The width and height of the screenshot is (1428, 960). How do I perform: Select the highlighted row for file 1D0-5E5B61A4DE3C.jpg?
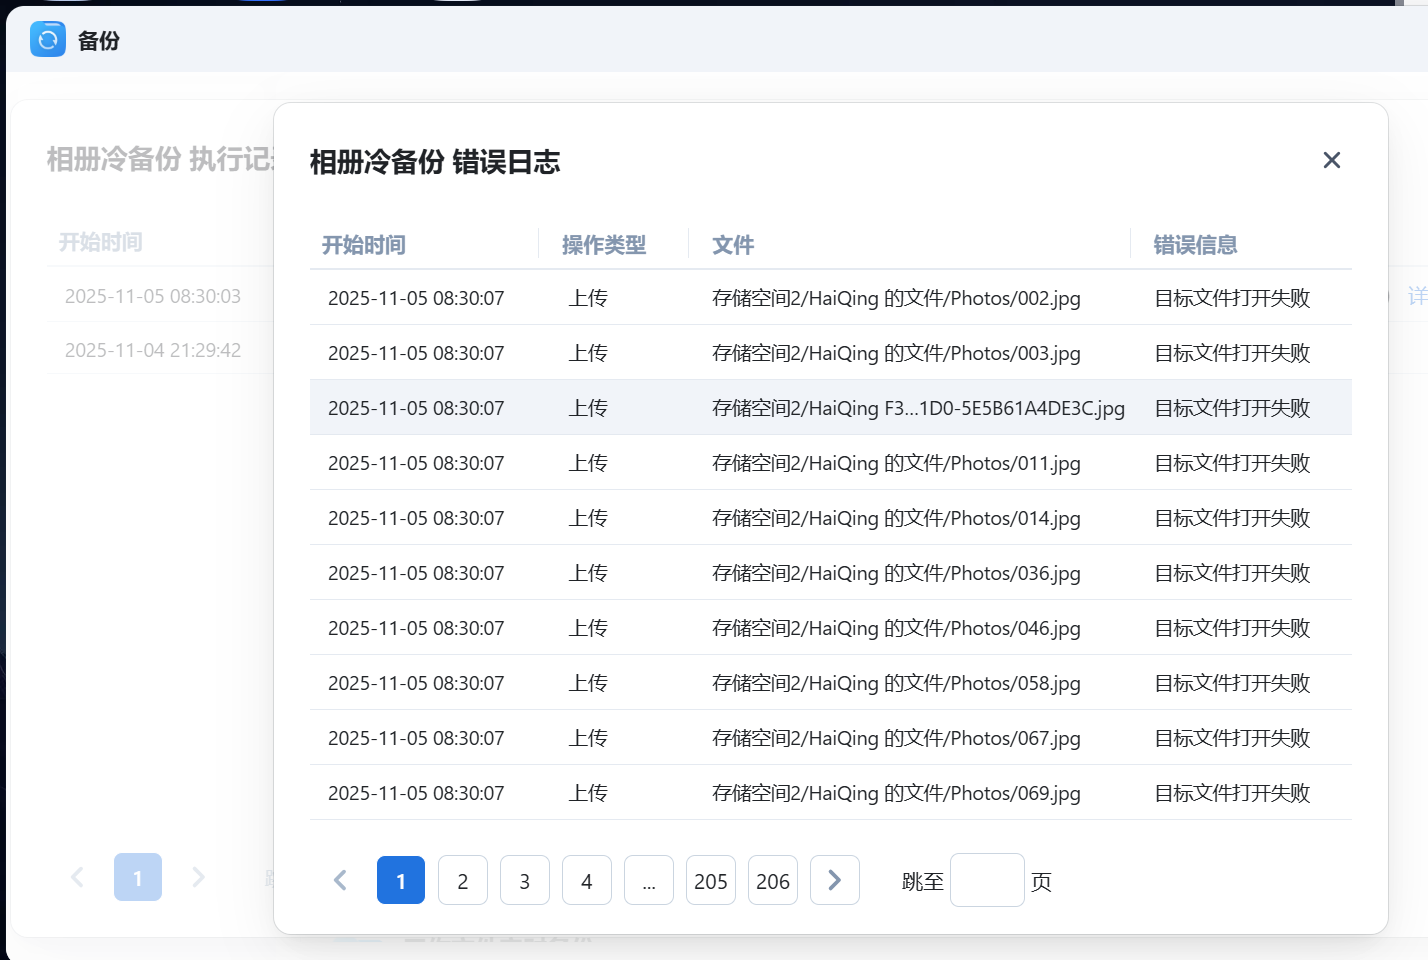830,407
